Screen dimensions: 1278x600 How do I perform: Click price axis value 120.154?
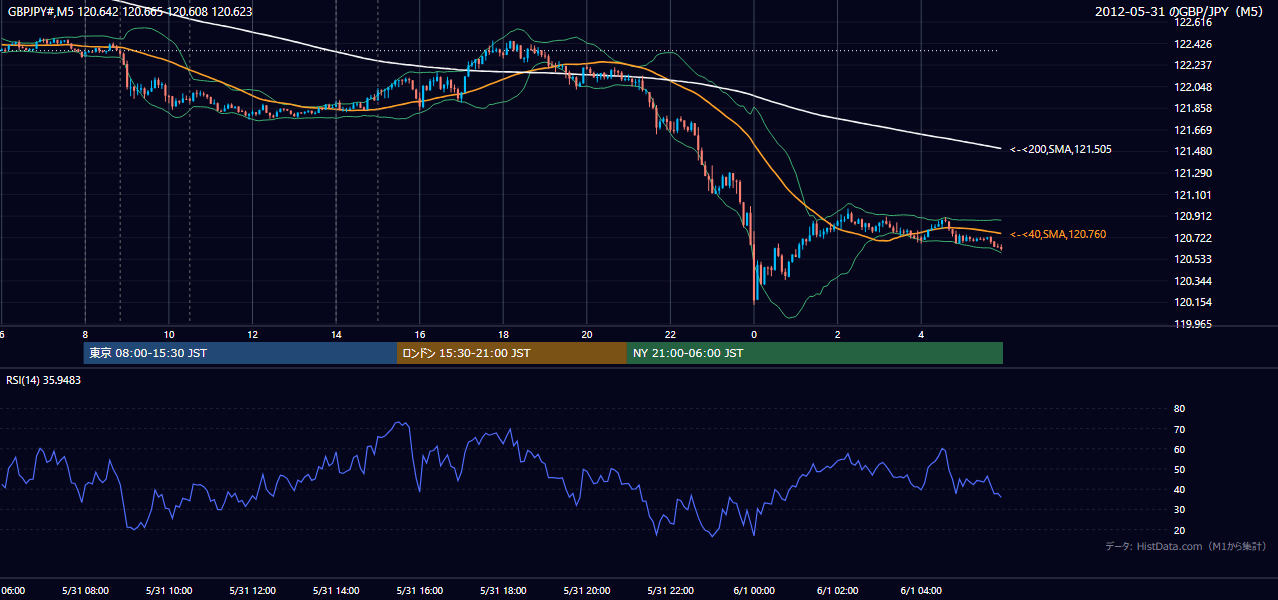1192,302
